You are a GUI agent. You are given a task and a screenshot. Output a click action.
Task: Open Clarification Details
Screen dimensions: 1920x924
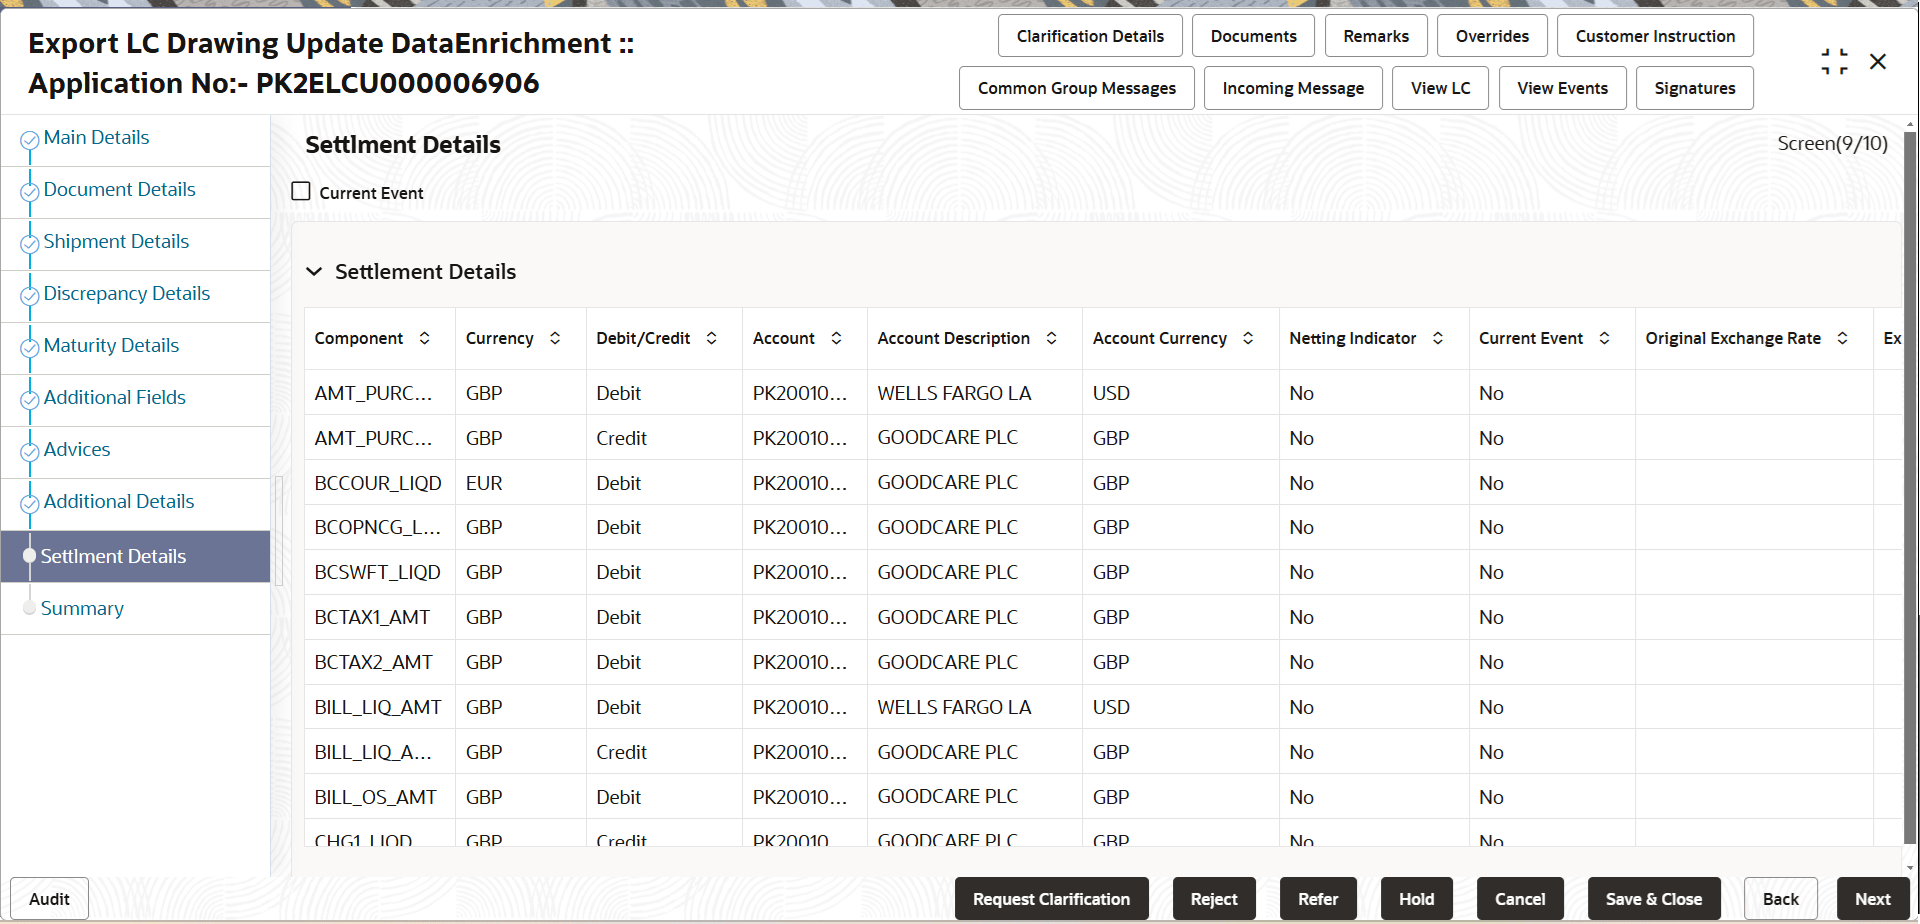coord(1090,35)
